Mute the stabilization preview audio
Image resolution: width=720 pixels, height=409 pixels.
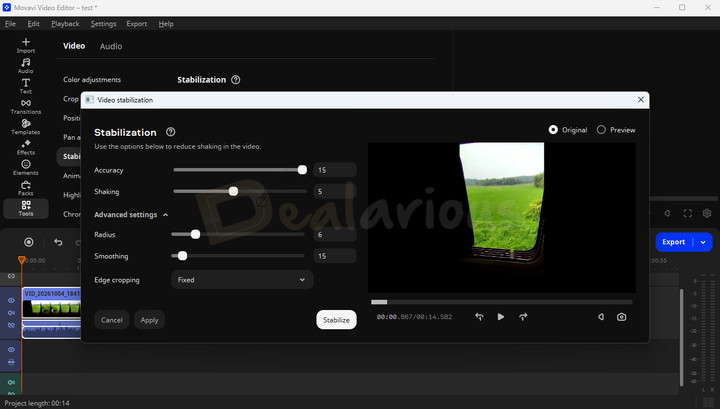(x=601, y=317)
